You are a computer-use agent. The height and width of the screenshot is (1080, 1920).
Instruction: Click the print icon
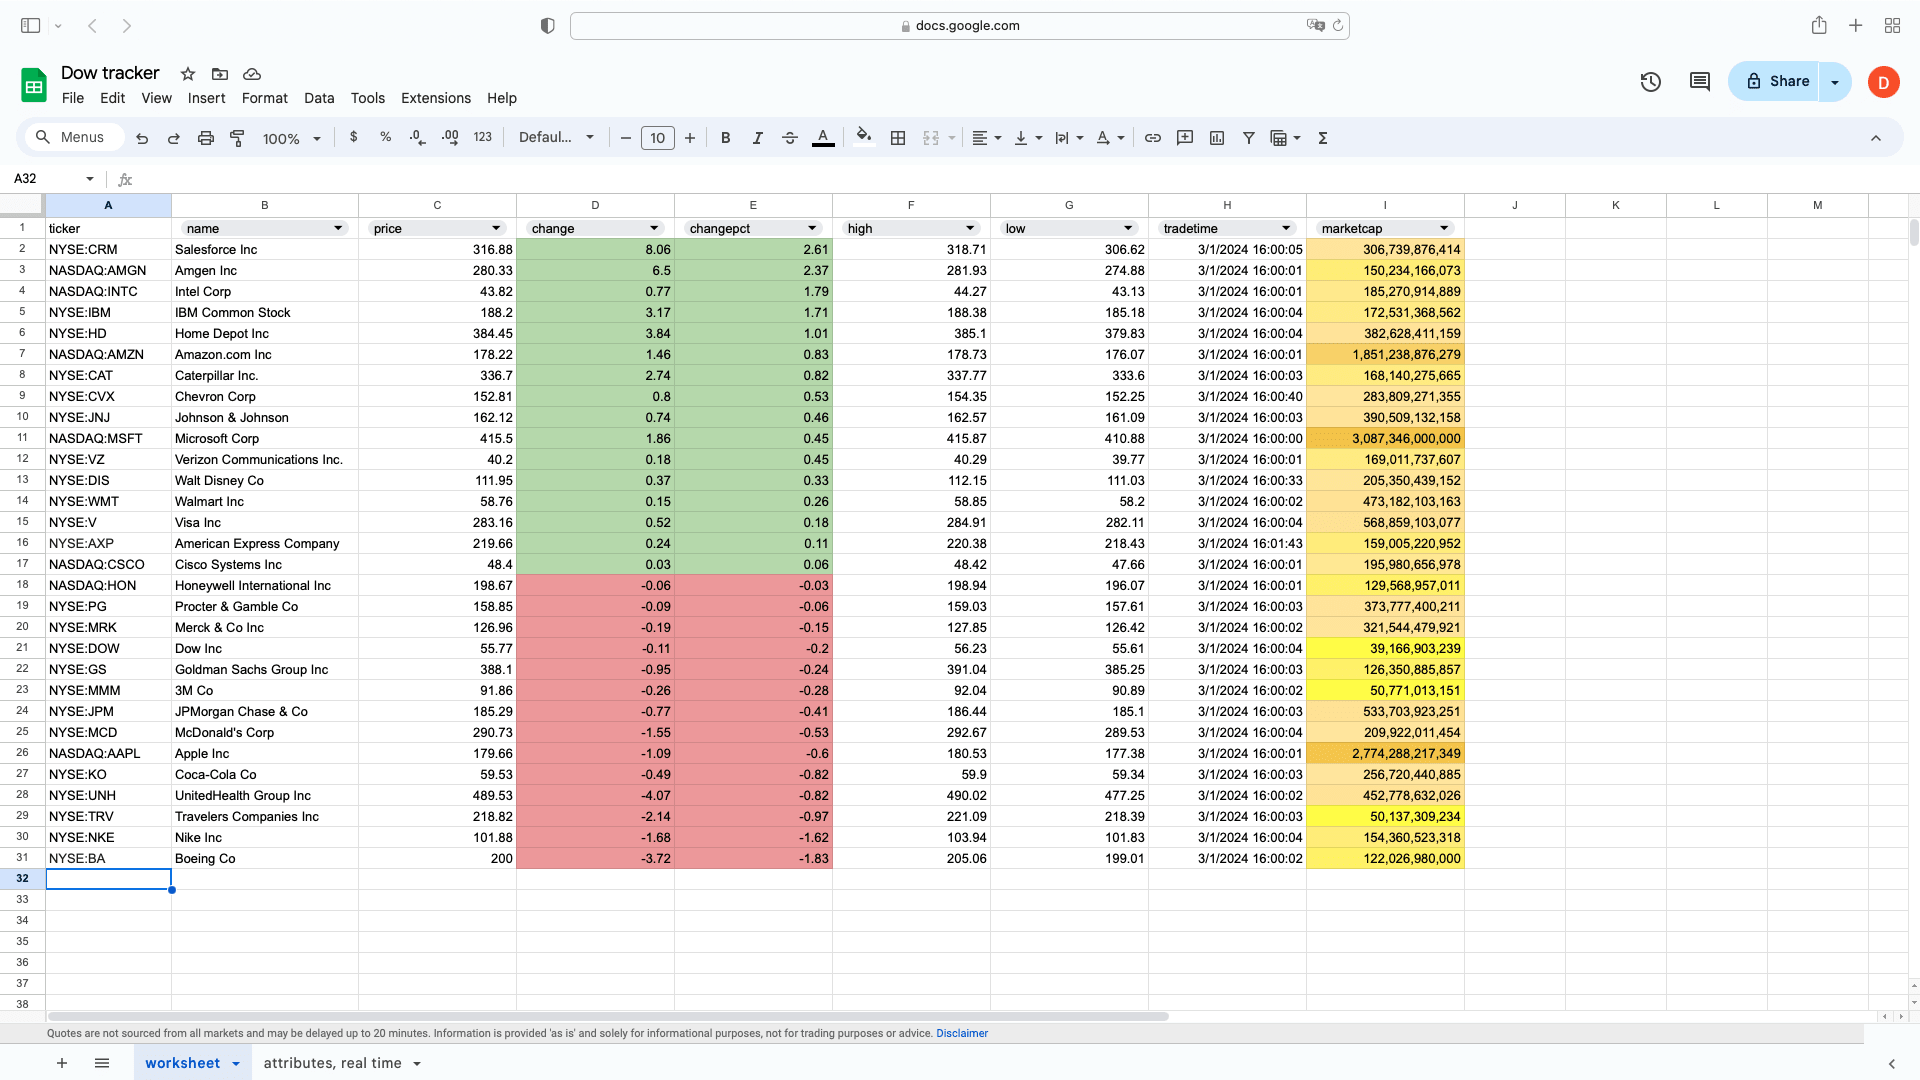click(206, 138)
